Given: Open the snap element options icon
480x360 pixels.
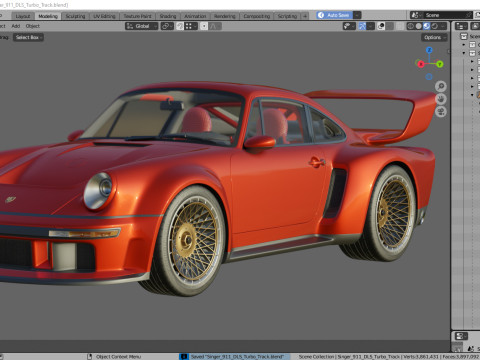Looking at the screenshot, I should click(x=191, y=26).
